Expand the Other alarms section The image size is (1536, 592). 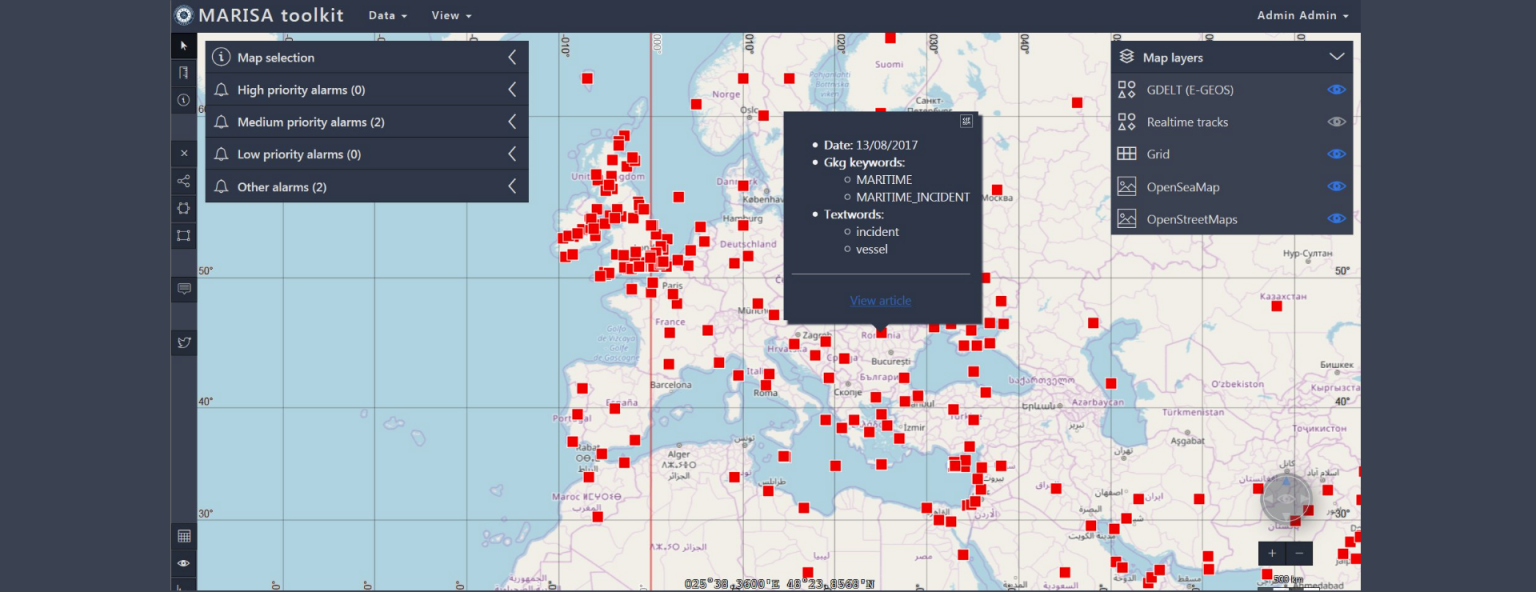pos(512,186)
